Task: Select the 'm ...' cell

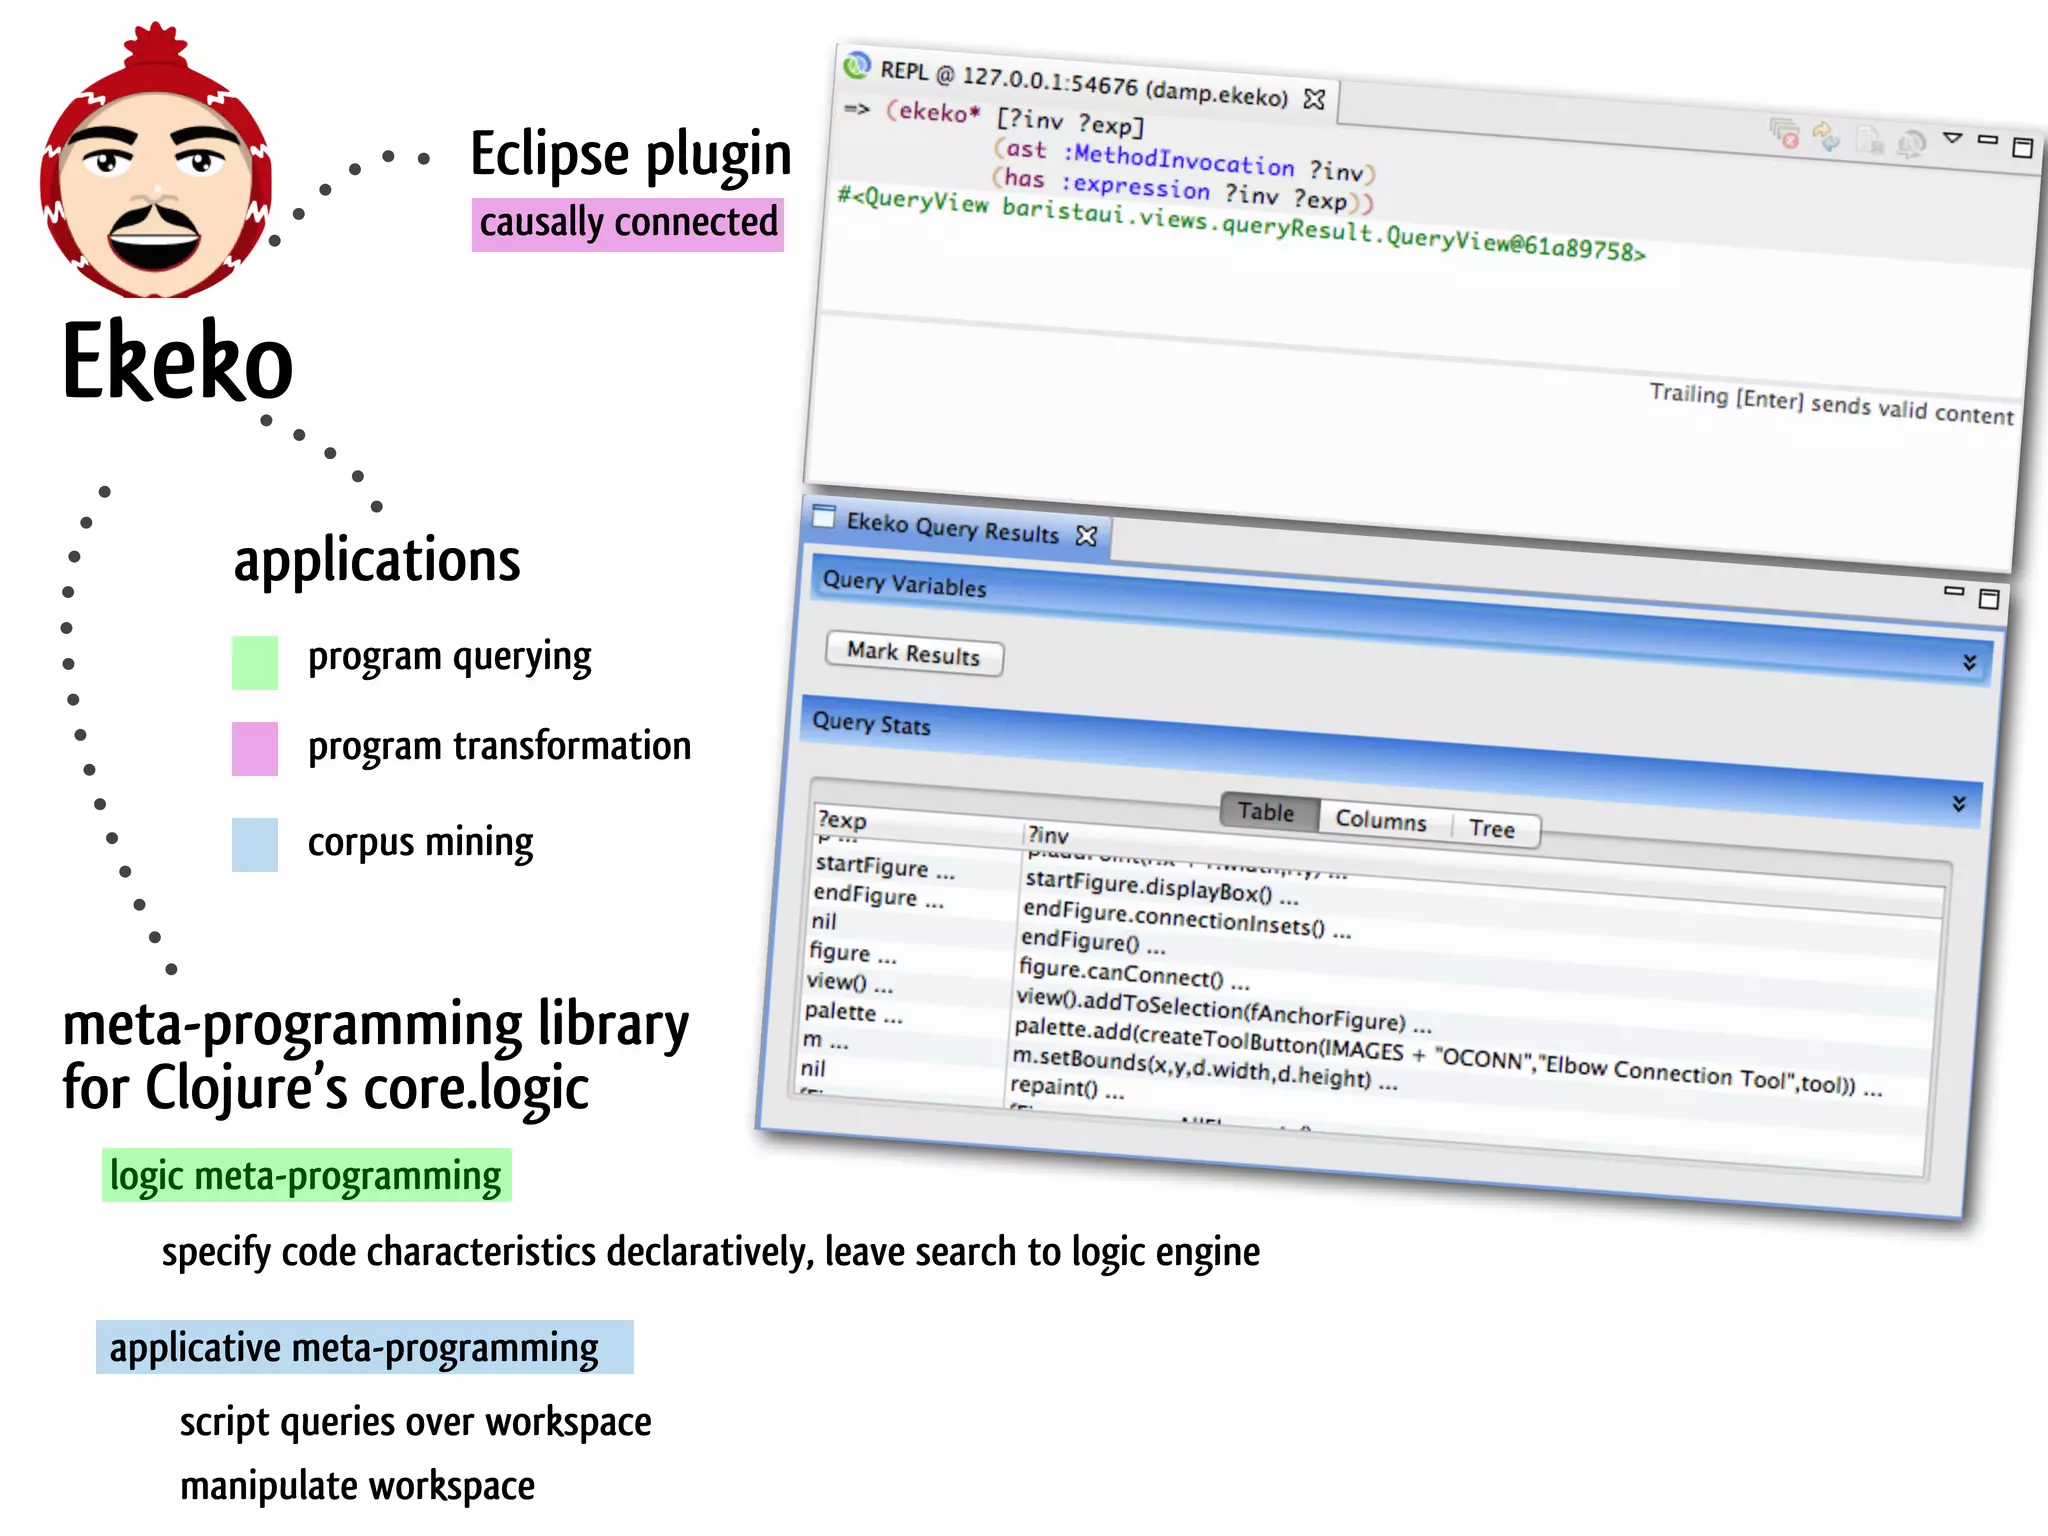Action: (x=826, y=1041)
